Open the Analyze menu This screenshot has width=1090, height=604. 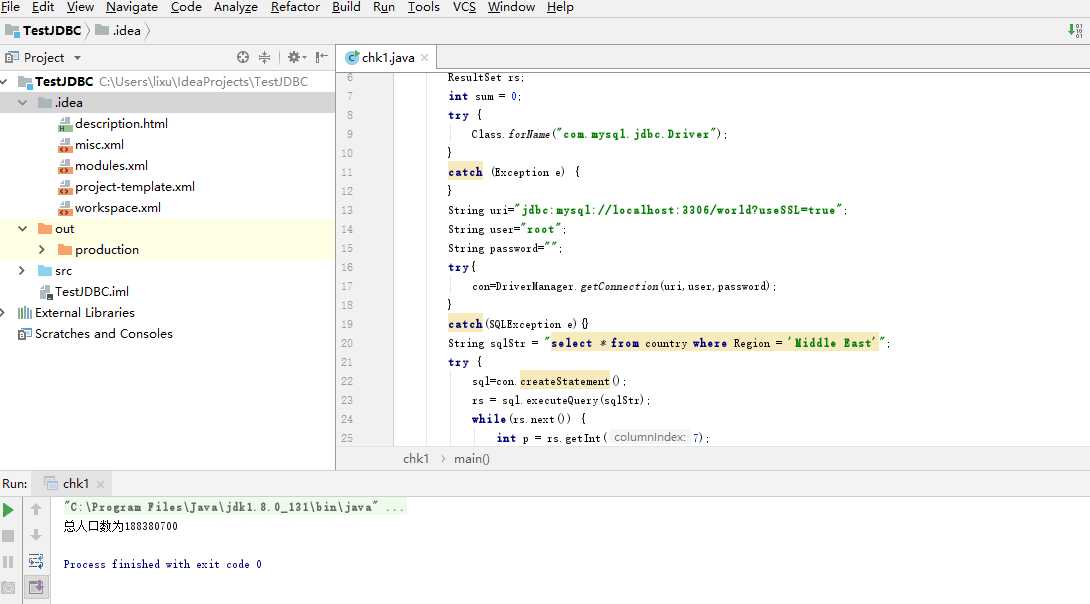pyautogui.click(x=236, y=7)
